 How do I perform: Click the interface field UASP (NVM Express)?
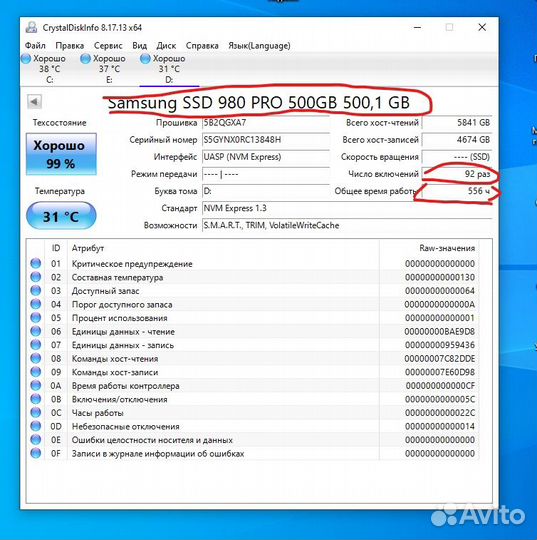point(266,157)
